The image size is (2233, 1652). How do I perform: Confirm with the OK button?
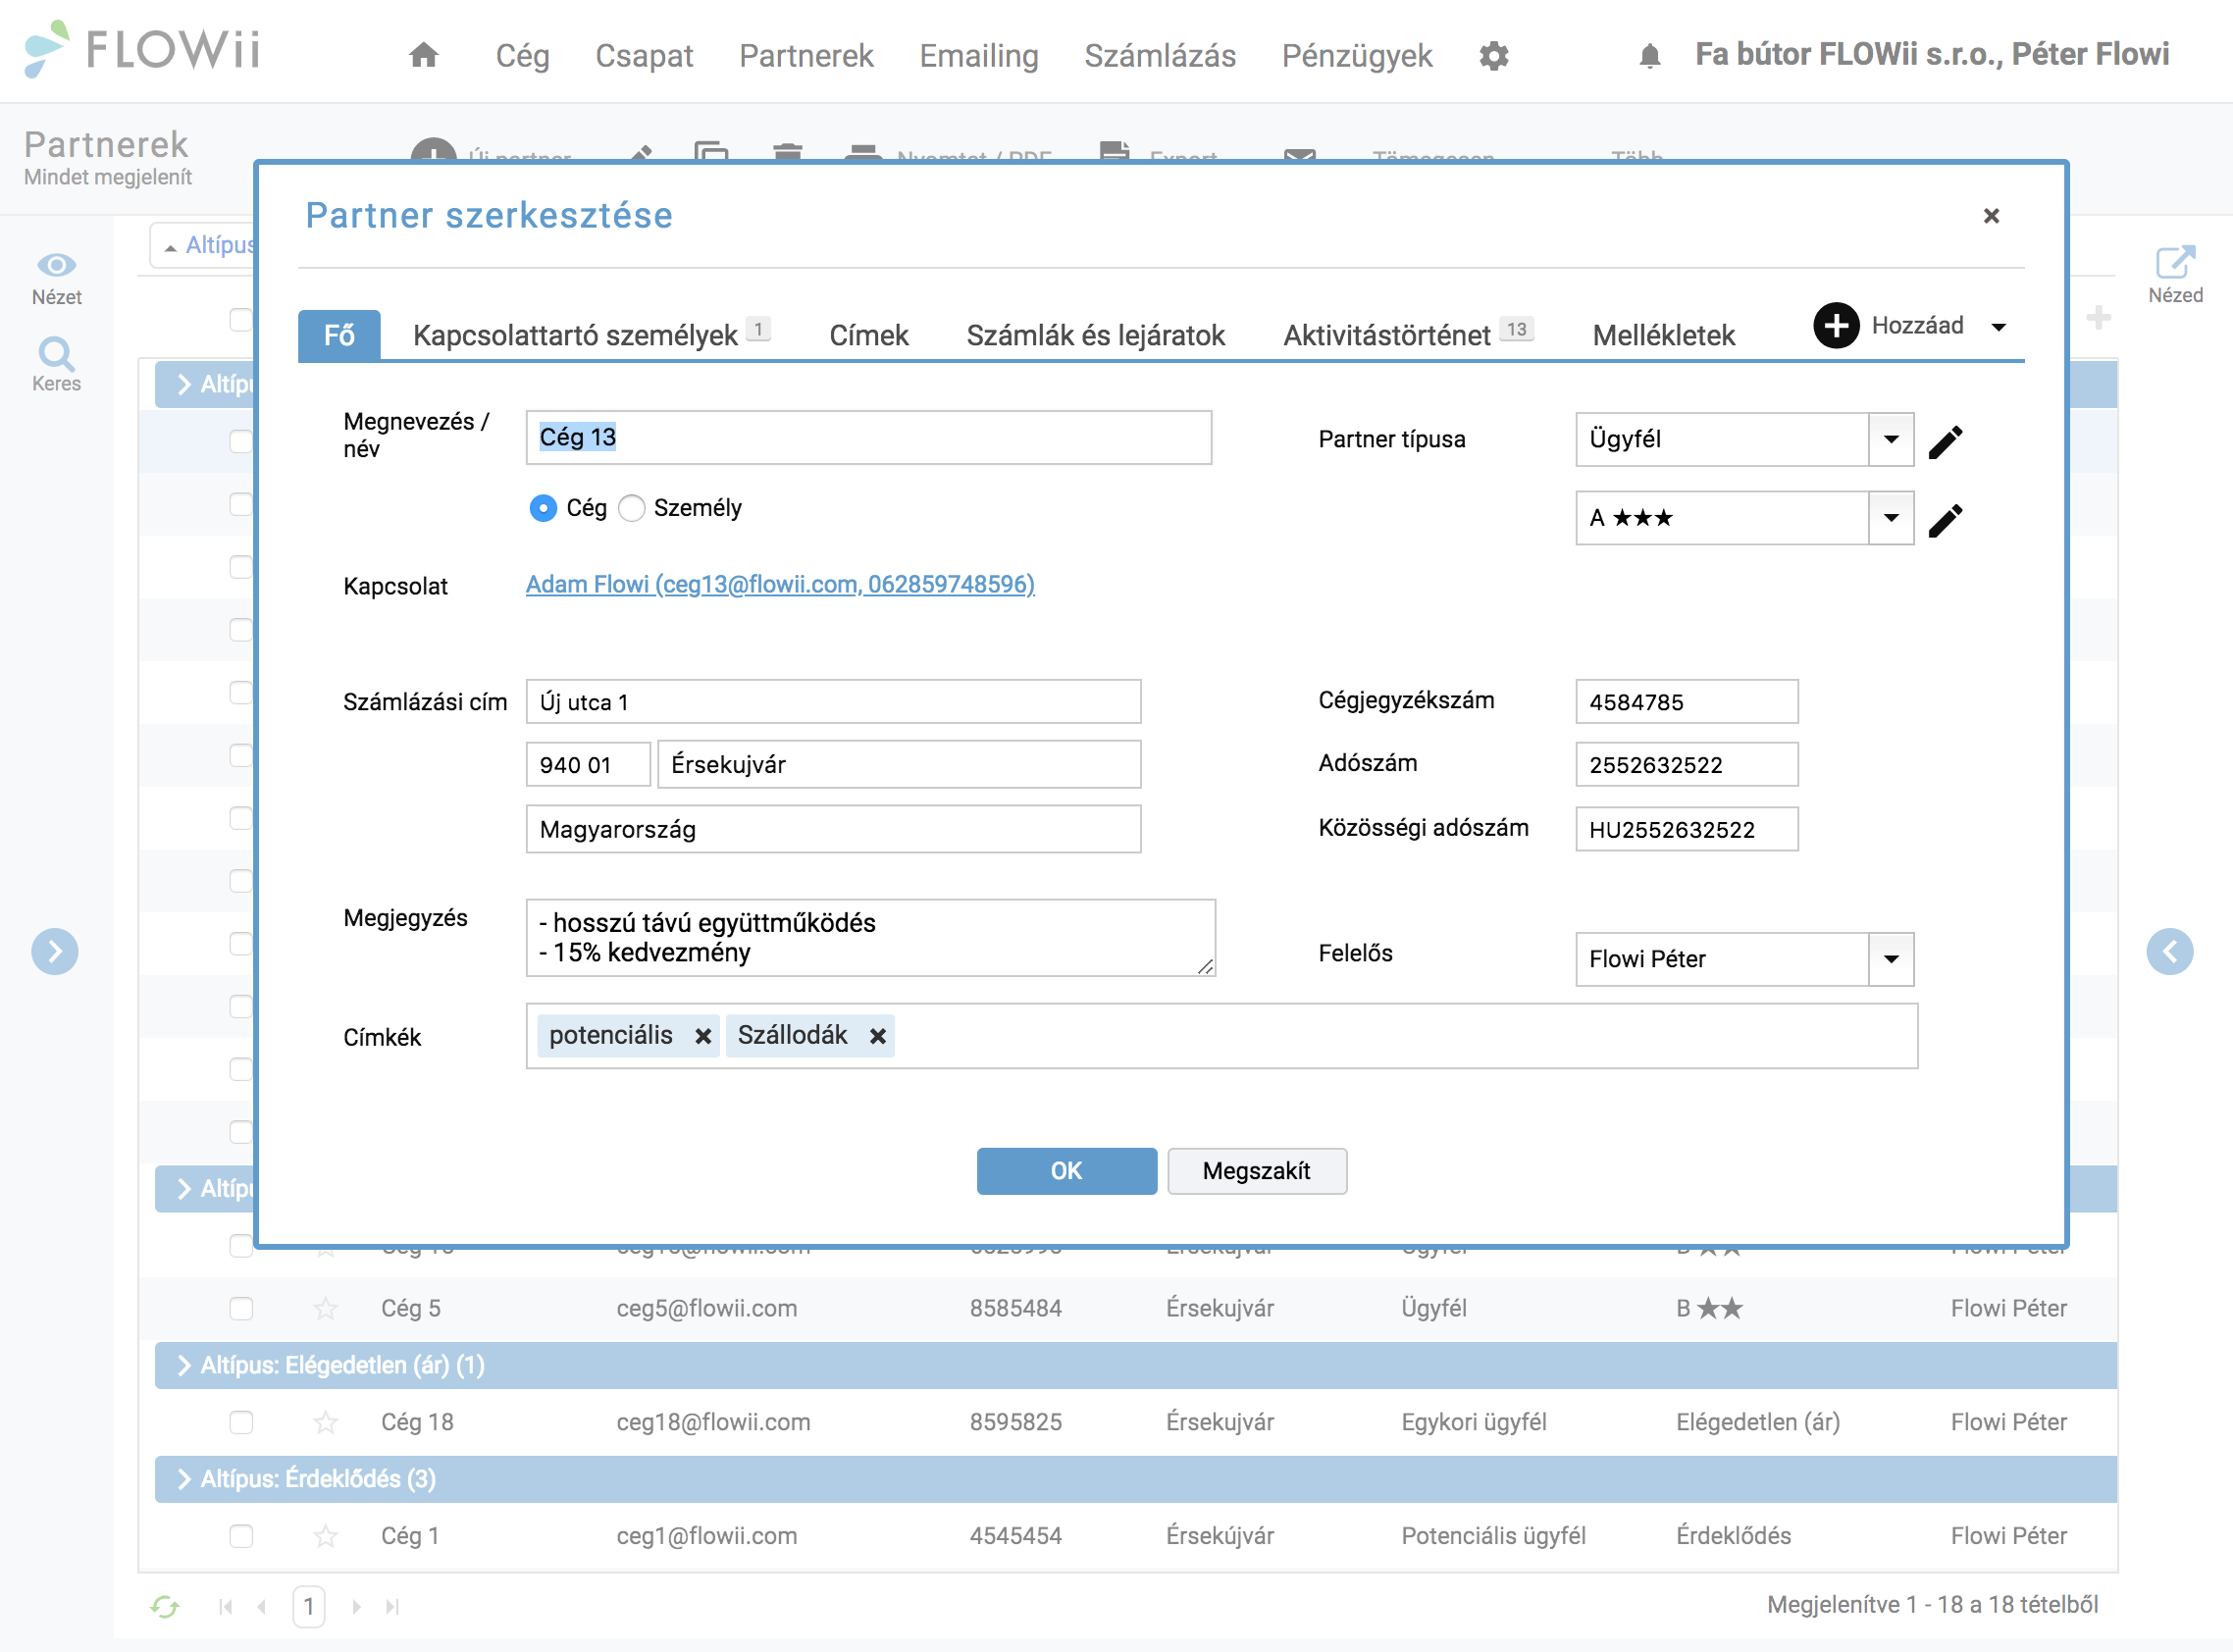[1066, 1171]
